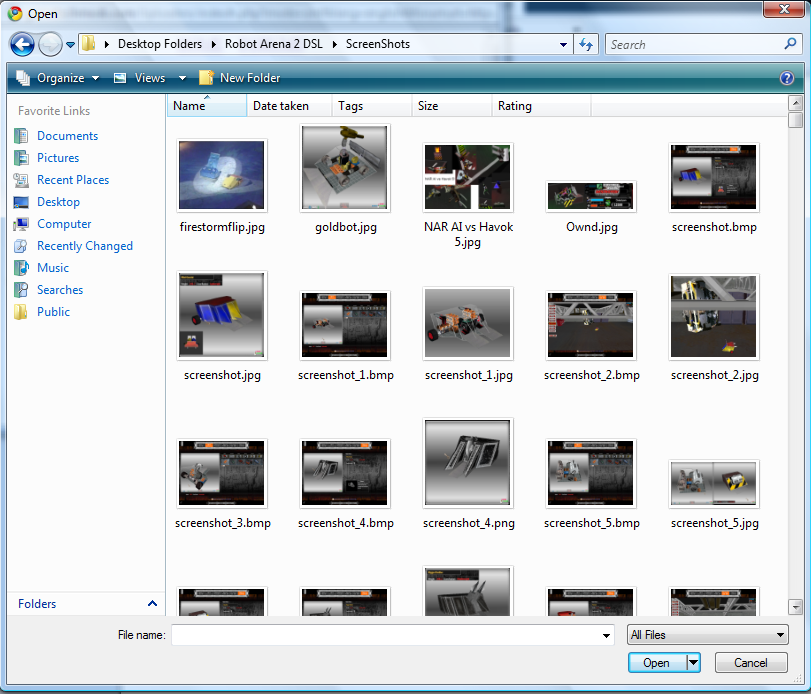
Task: Select the screenshot_1.bmp thumbnail
Action: pyautogui.click(x=345, y=325)
